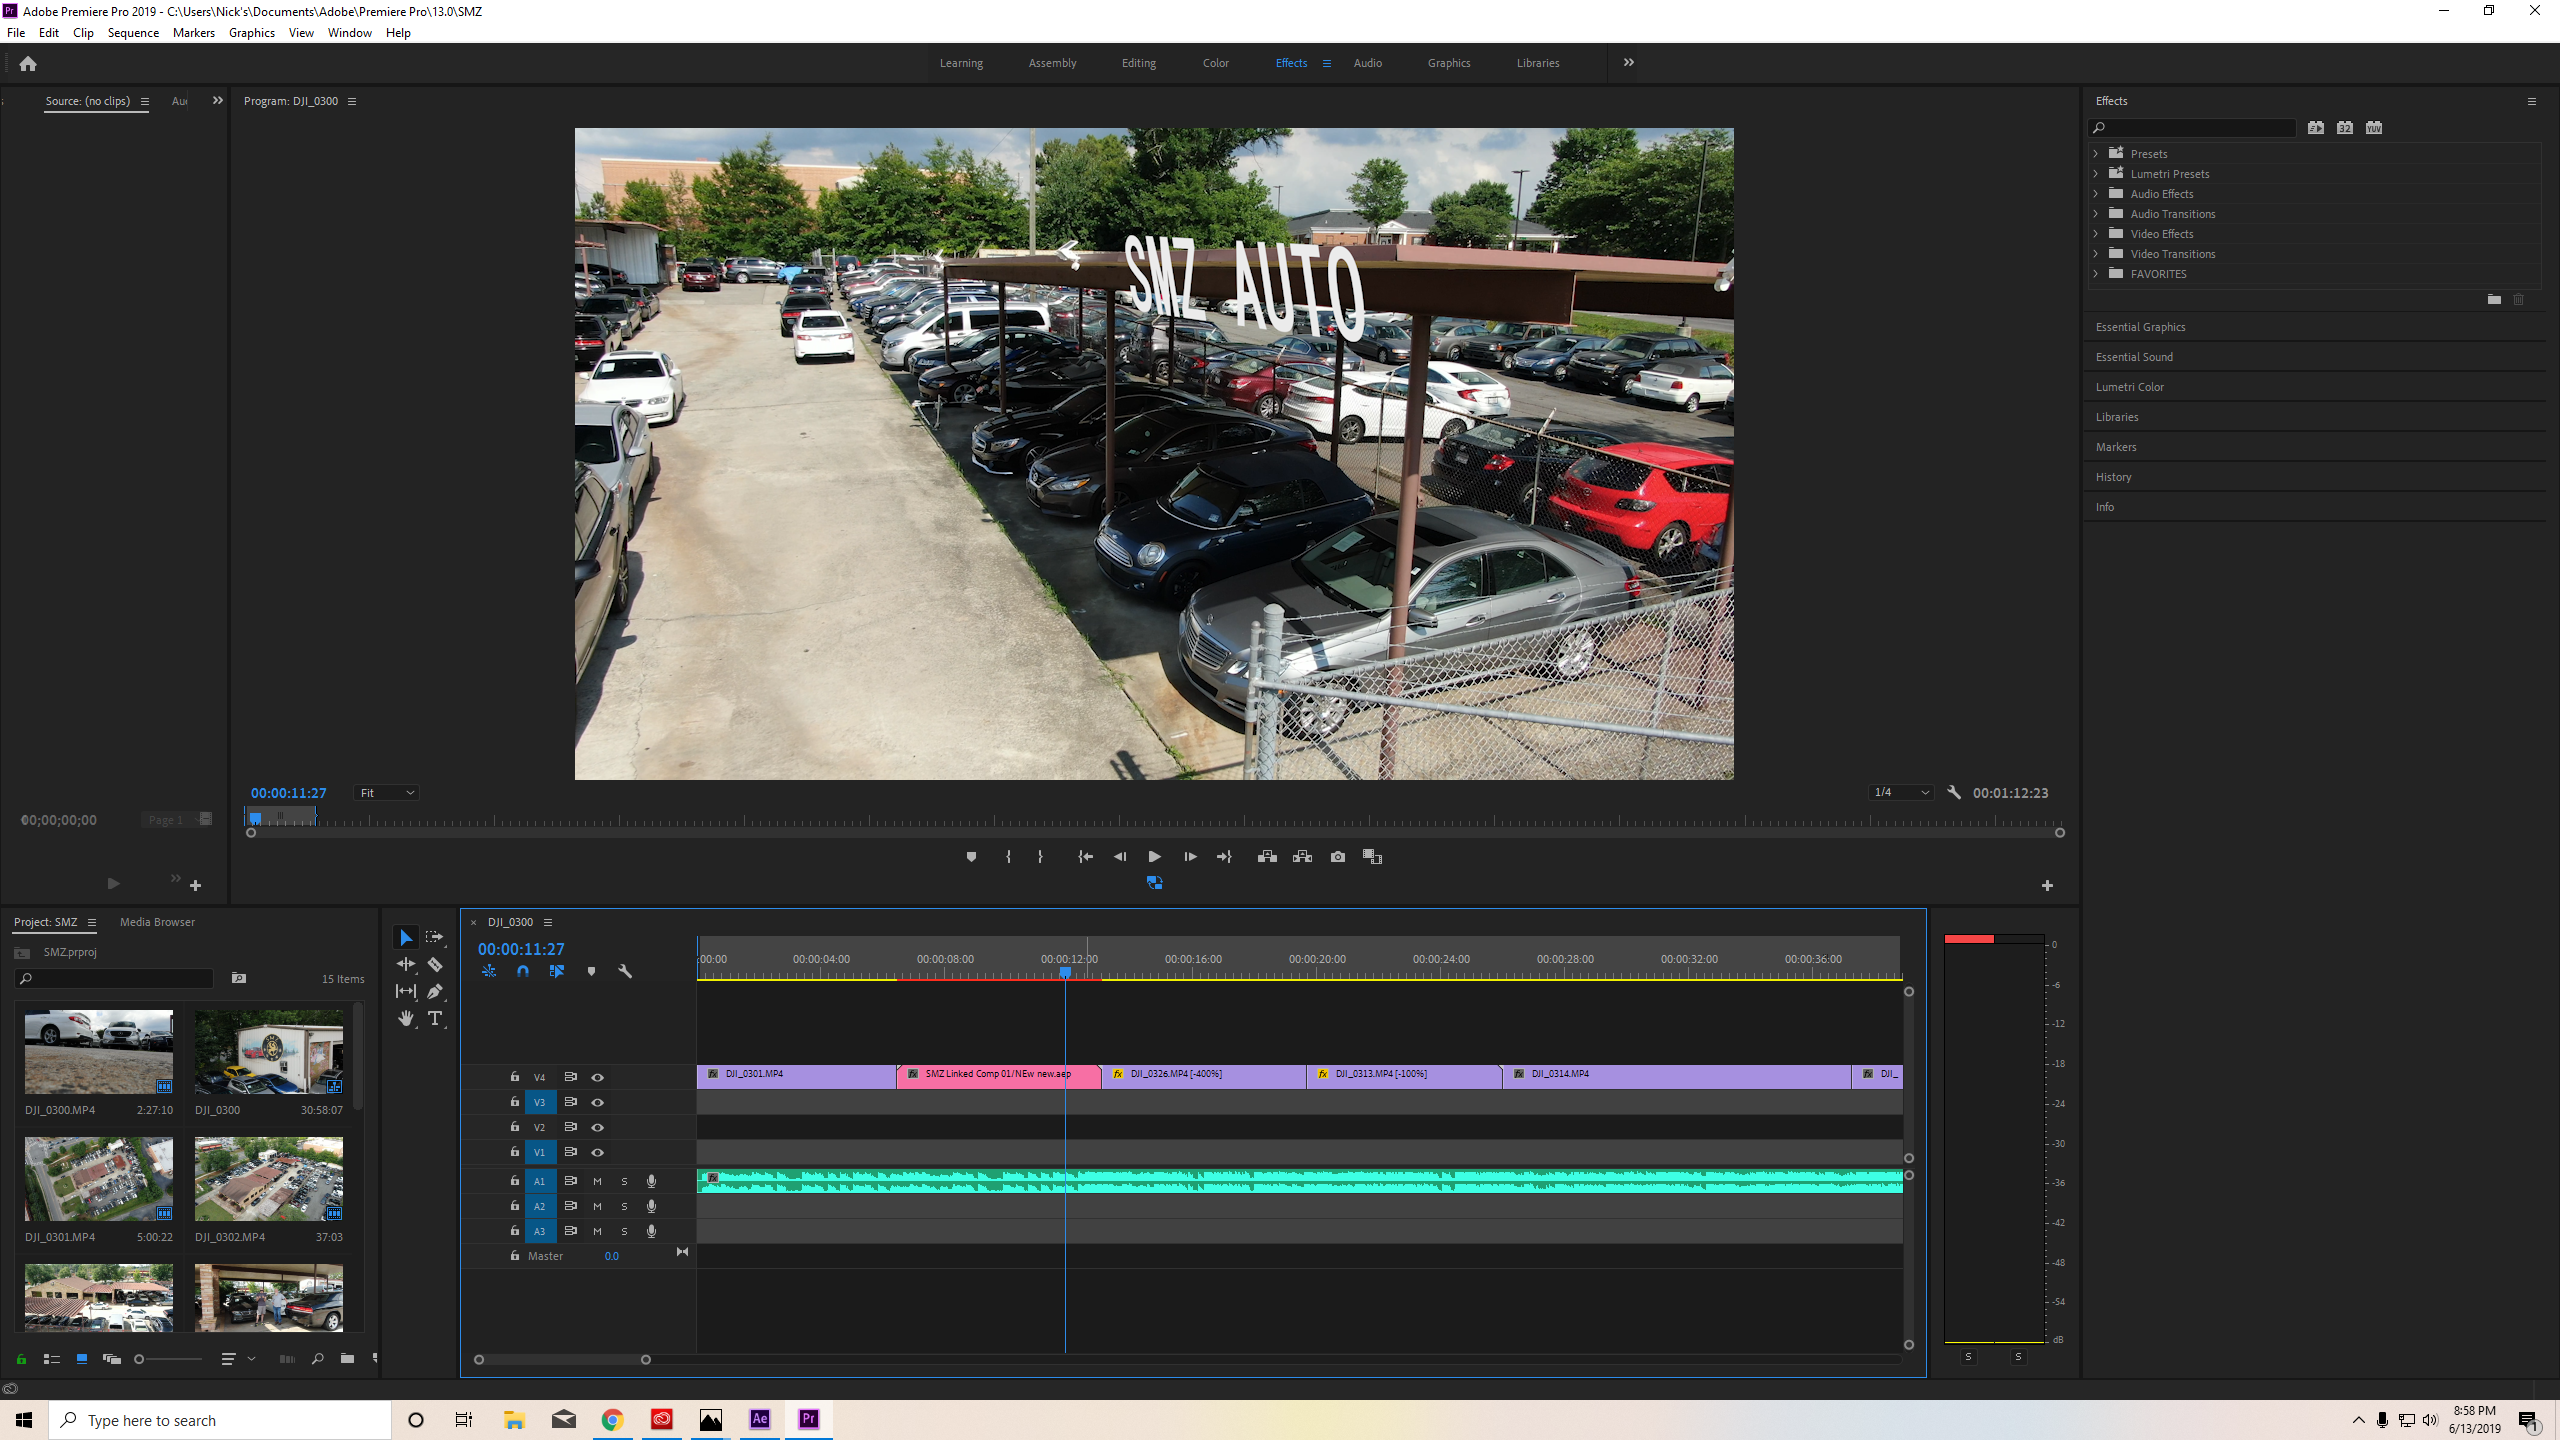The image size is (2560, 1440).
Task: Click the Lift button
Action: 1267,857
